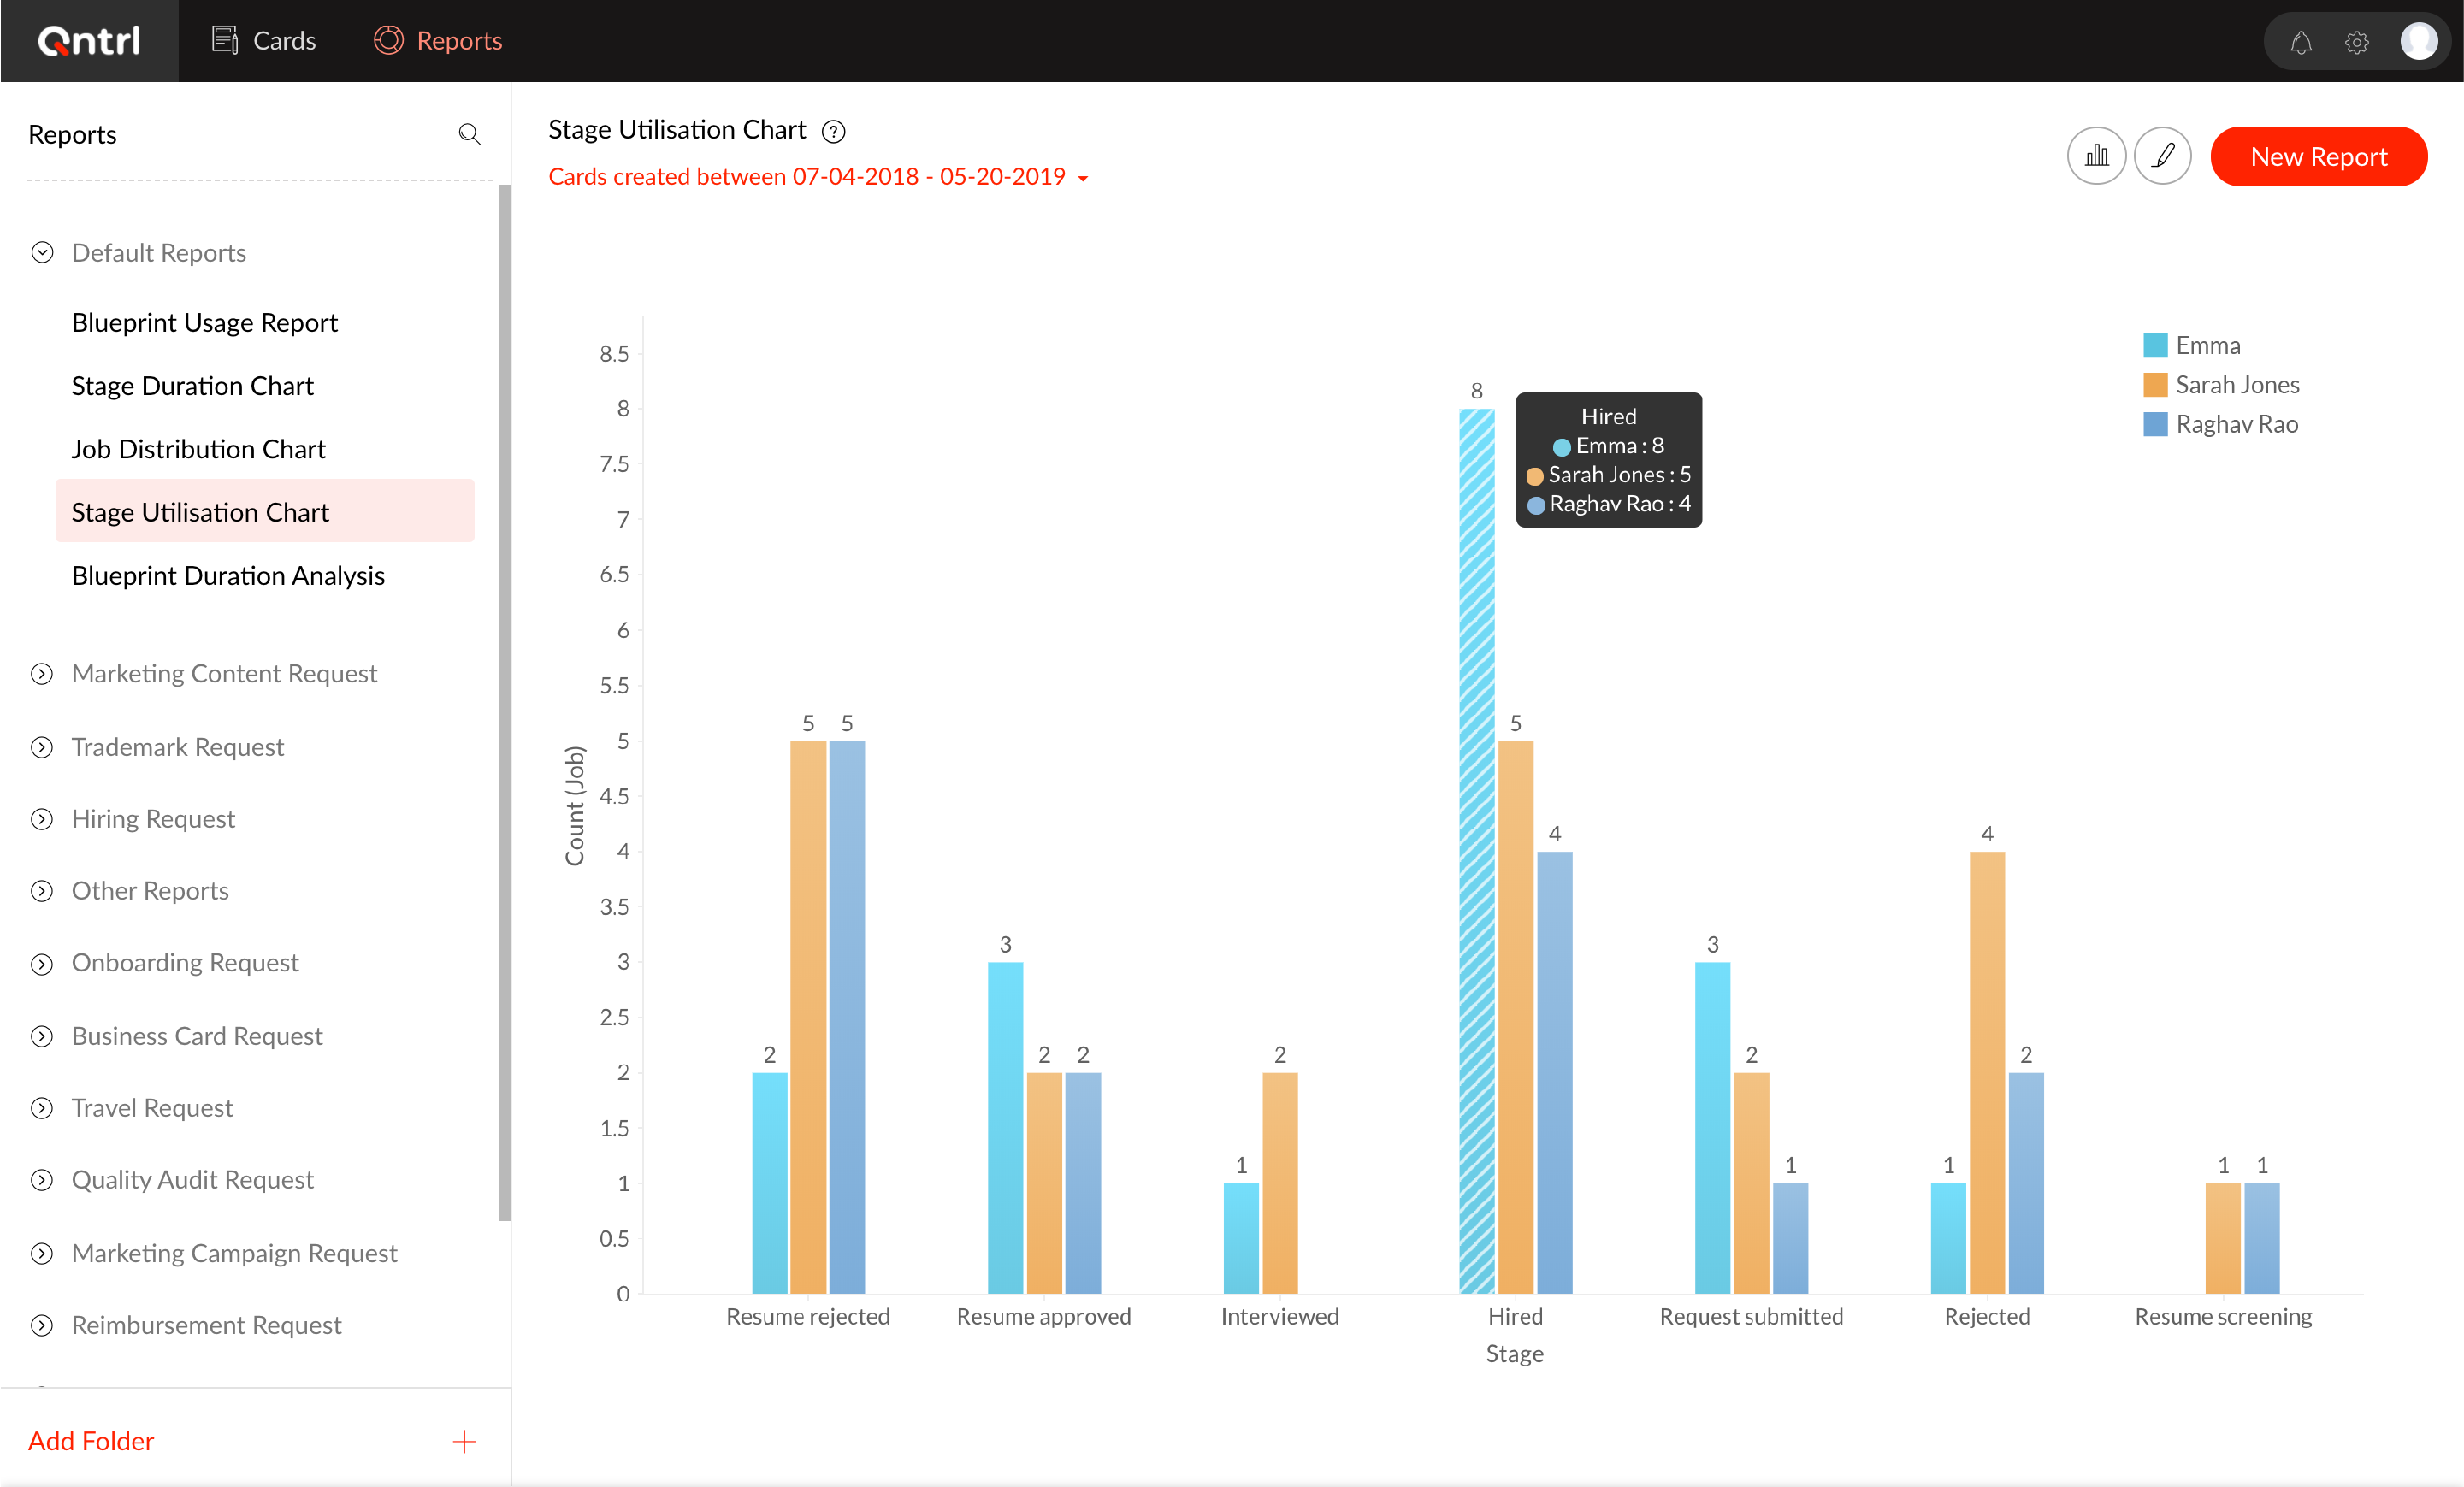Click the edit pencil icon for the report
This screenshot has width=2464, height=1487.
tap(2163, 156)
